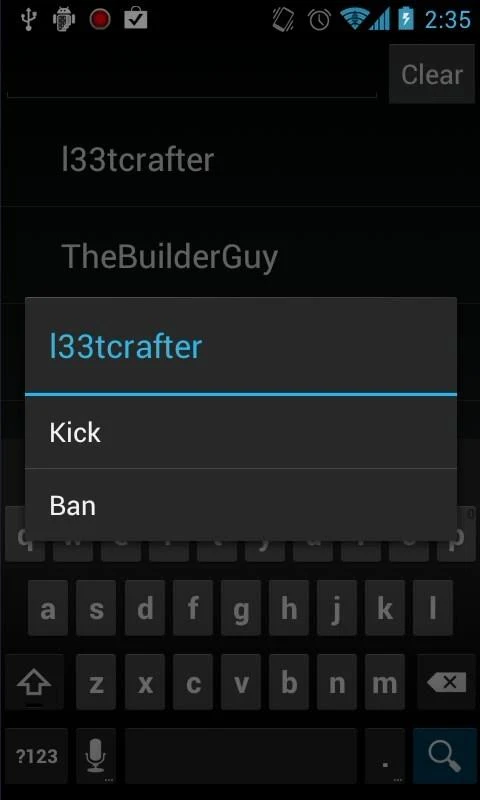The height and width of the screenshot is (800, 480).
Task: Tap the letter g key
Action: click(x=241, y=608)
